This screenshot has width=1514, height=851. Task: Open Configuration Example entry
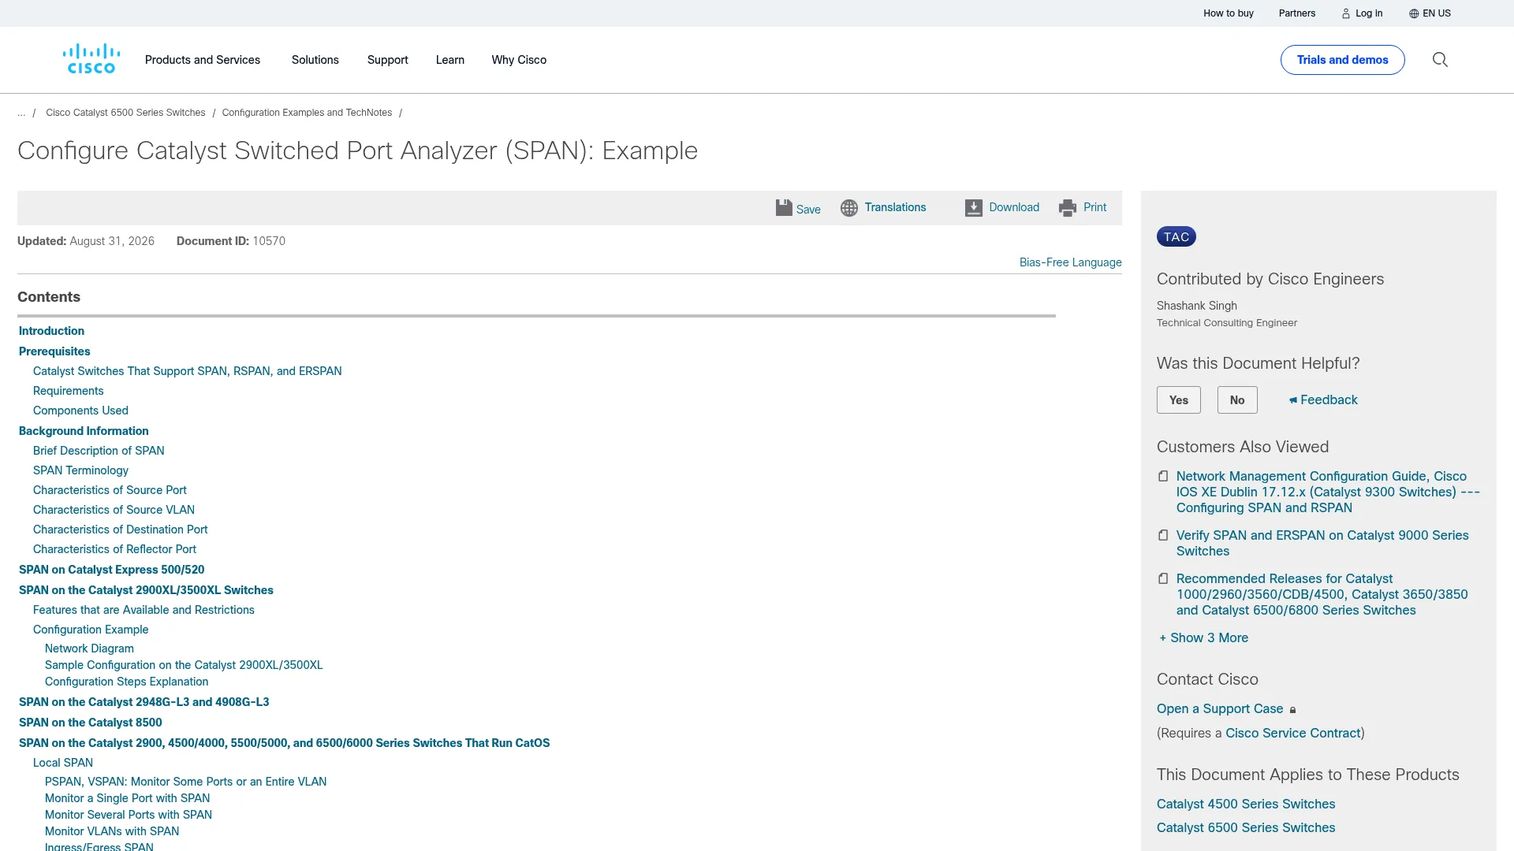coord(90,630)
